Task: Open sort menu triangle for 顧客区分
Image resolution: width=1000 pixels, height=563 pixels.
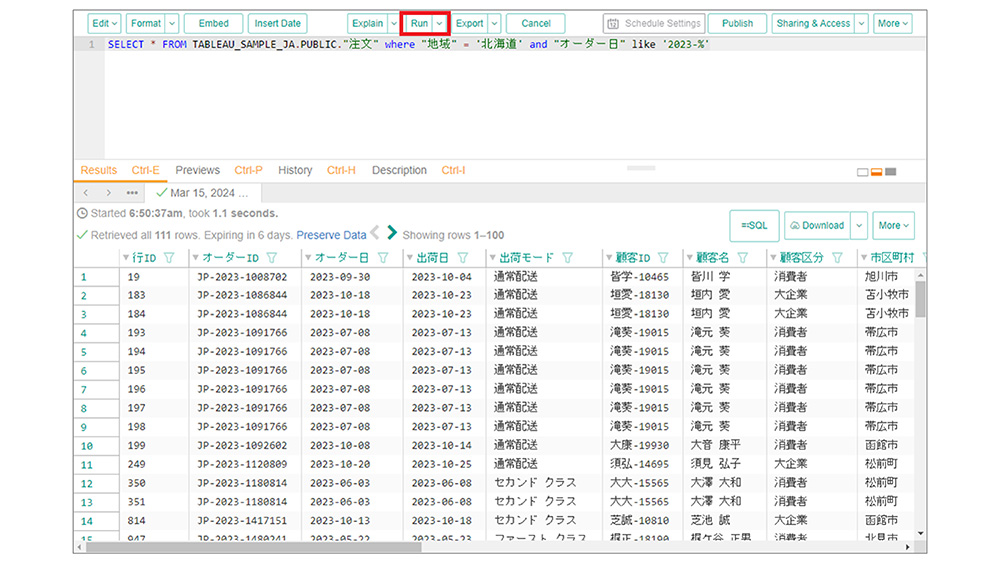Action: (773, 258)
